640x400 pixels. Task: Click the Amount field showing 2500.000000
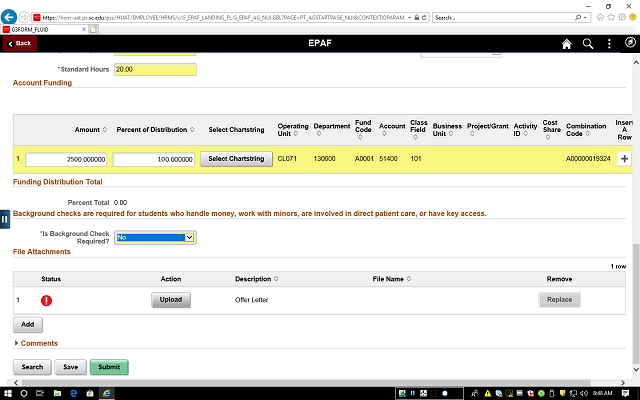click(66, 159)
